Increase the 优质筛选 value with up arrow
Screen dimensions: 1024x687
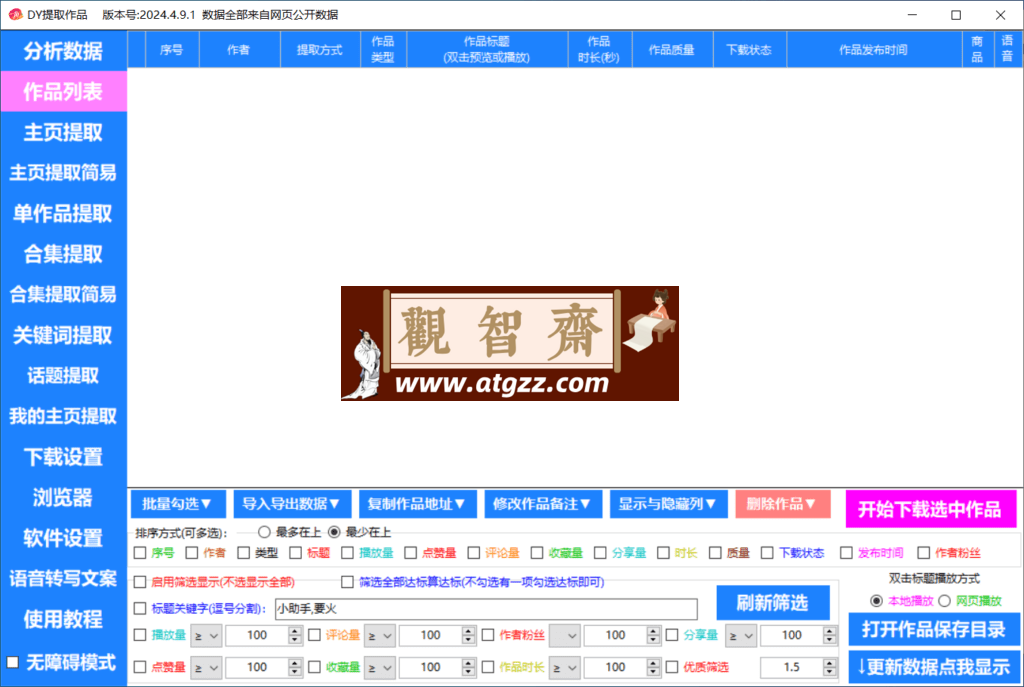click(x=829, y=663)
